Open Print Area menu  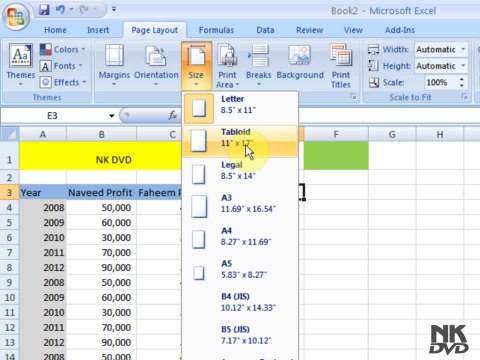pyautogui.click(x=227, y=66)
